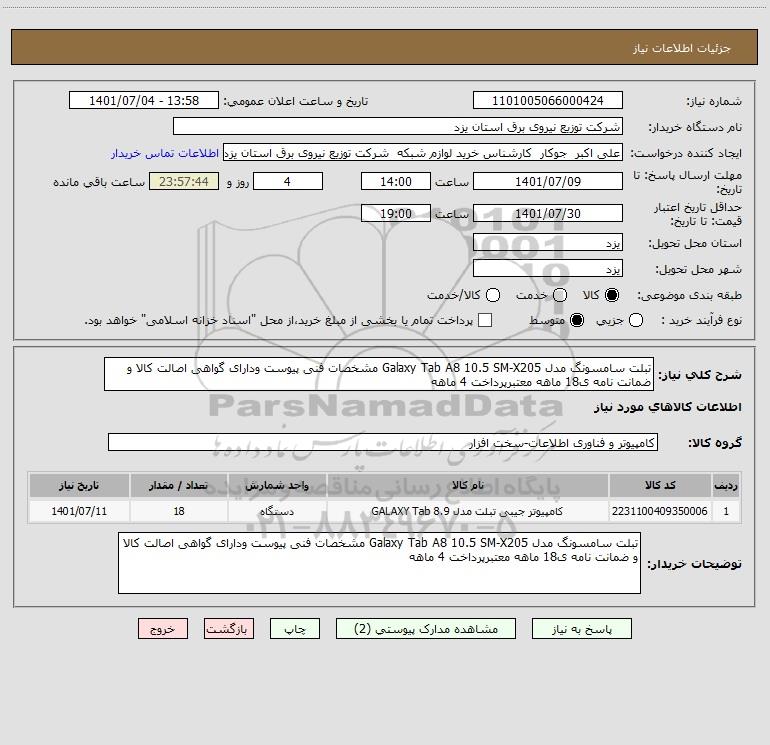
Task: Click the خروج exit button
Action: coord(163,629)
